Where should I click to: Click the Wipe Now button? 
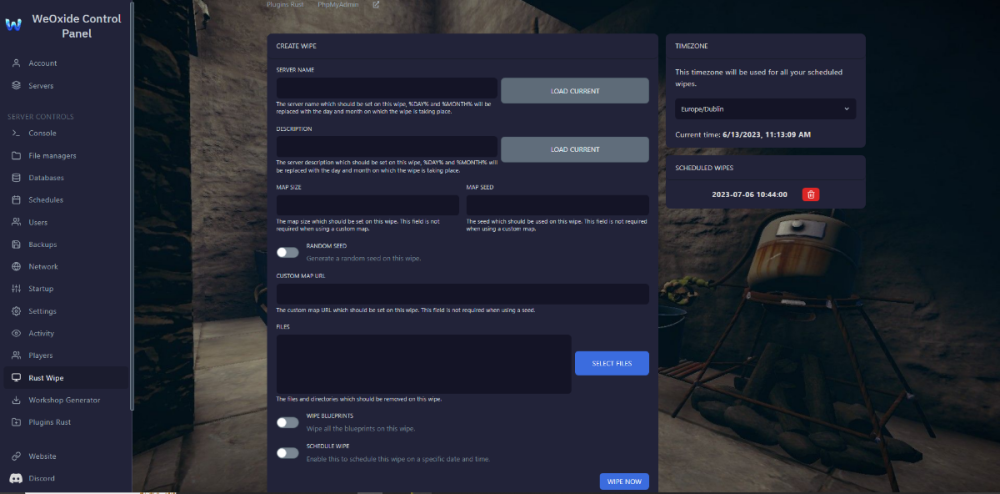[624, 481]
